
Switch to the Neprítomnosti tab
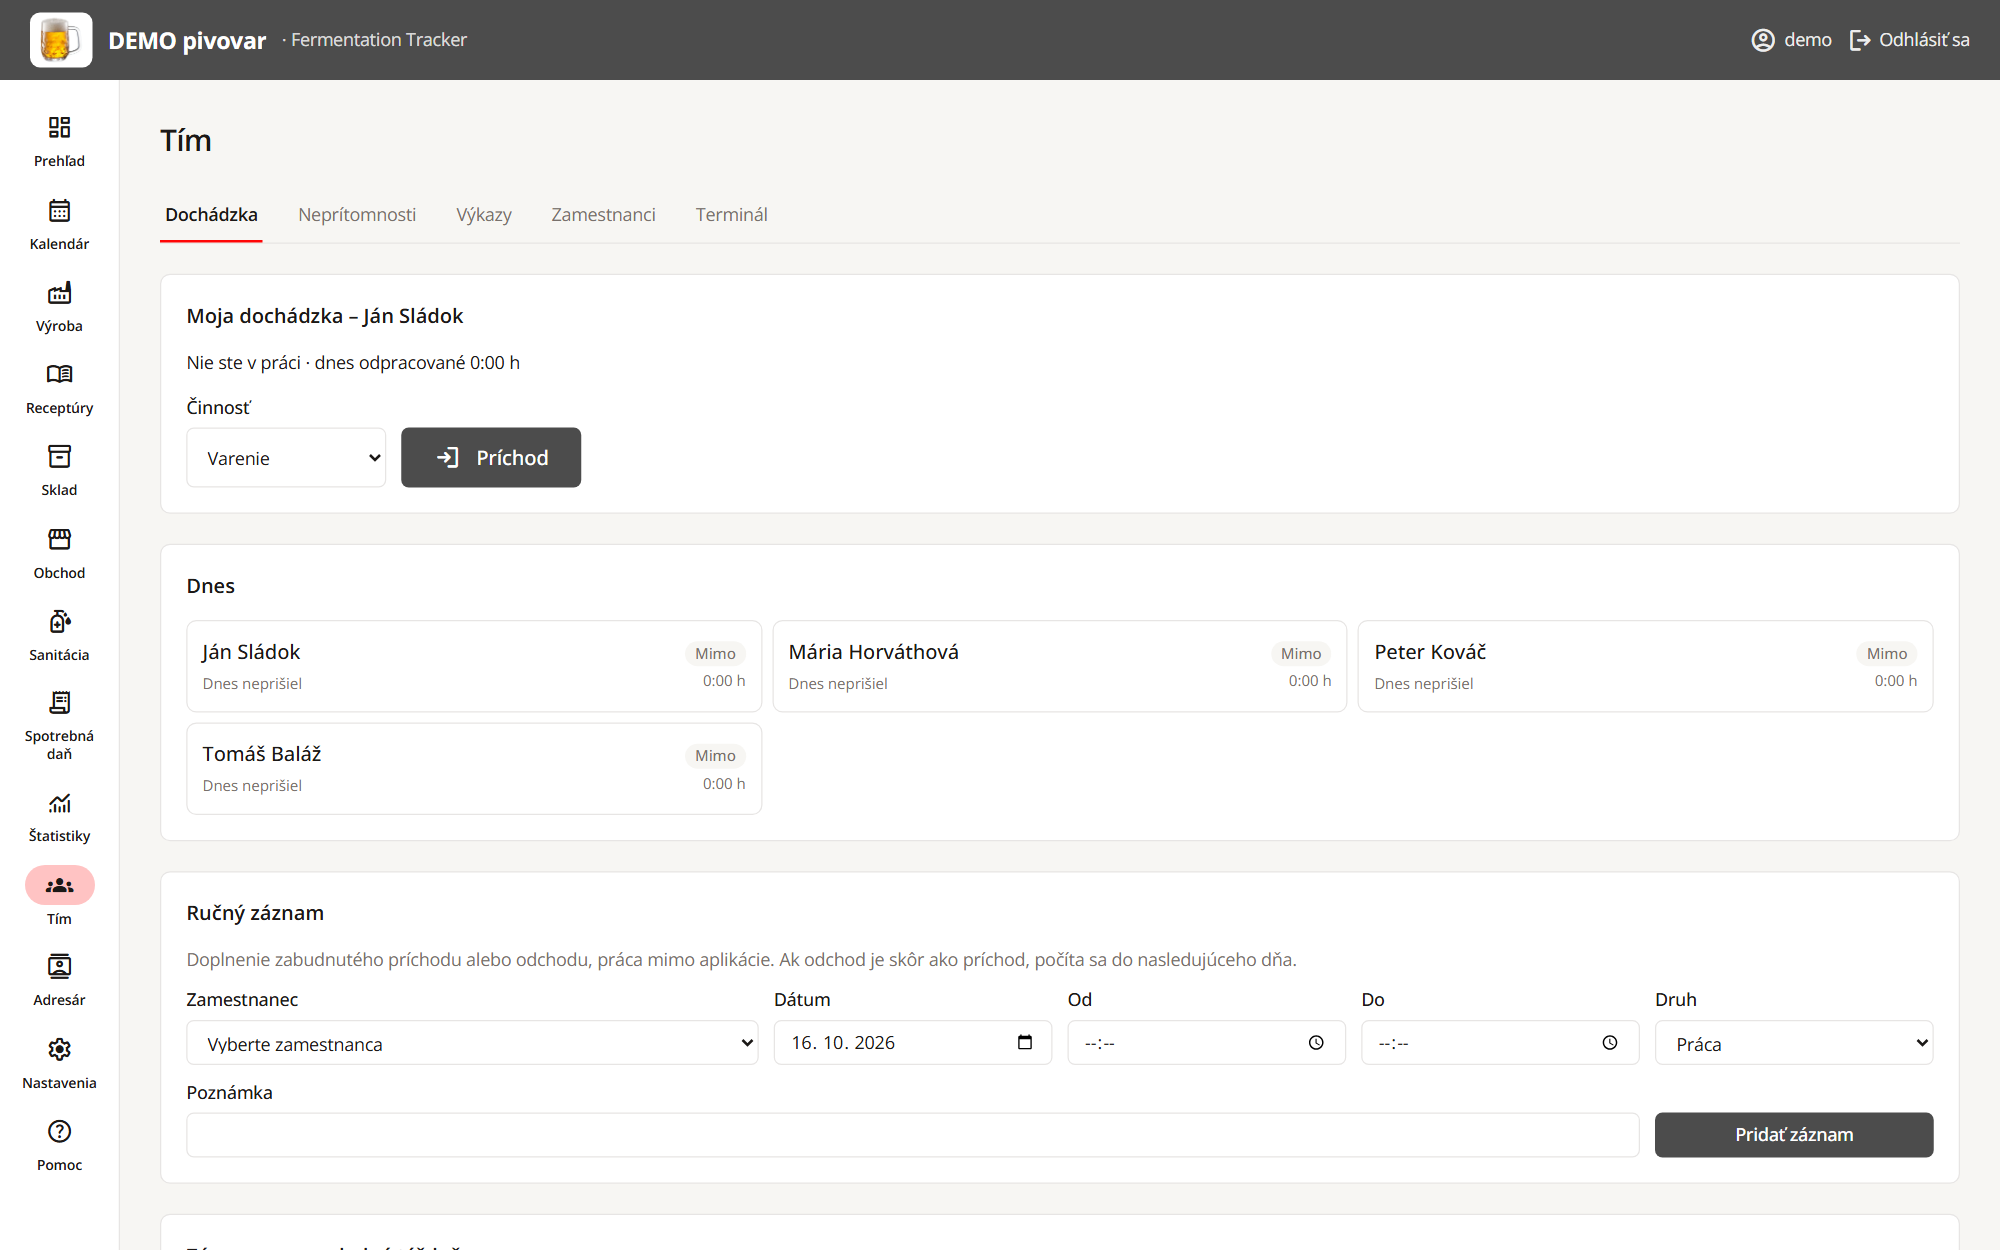click(357, 215)
